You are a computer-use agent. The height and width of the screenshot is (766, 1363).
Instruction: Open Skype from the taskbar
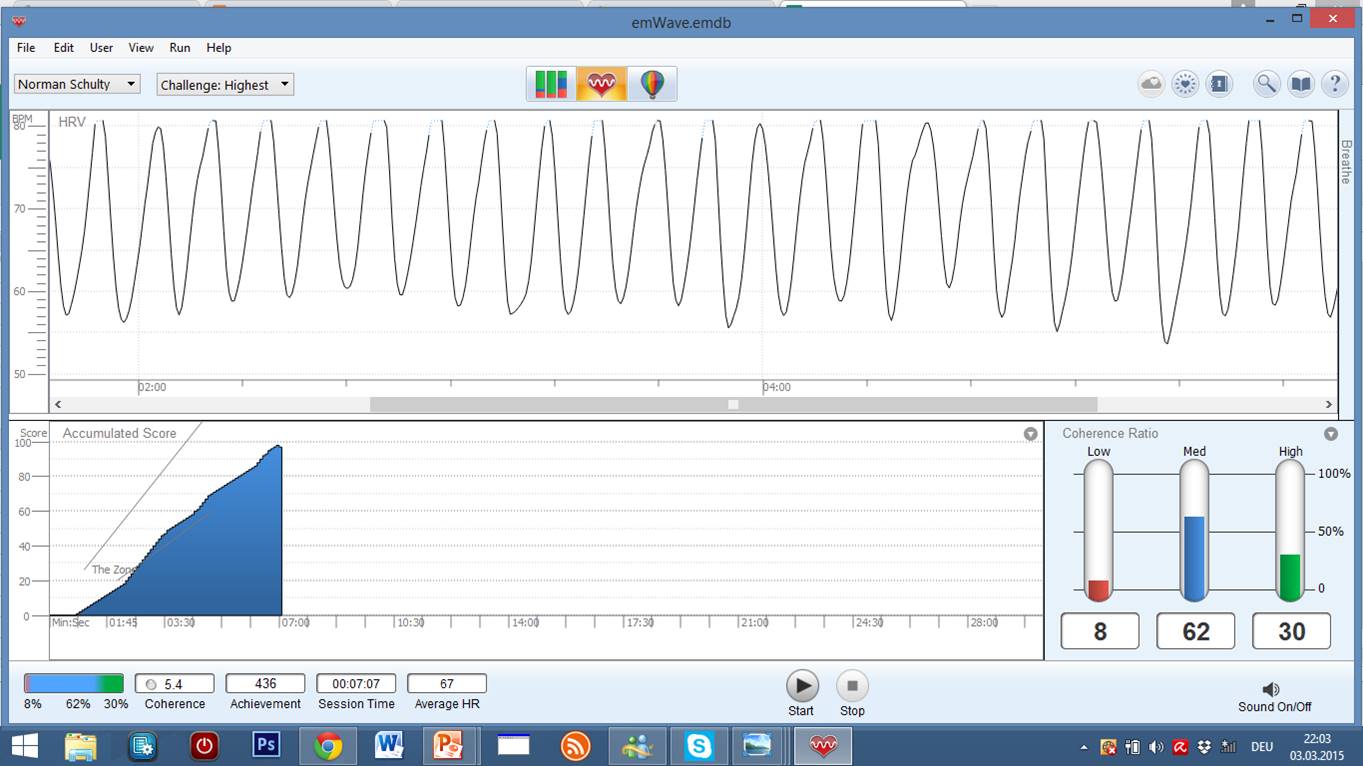click(x=699, y=746)
